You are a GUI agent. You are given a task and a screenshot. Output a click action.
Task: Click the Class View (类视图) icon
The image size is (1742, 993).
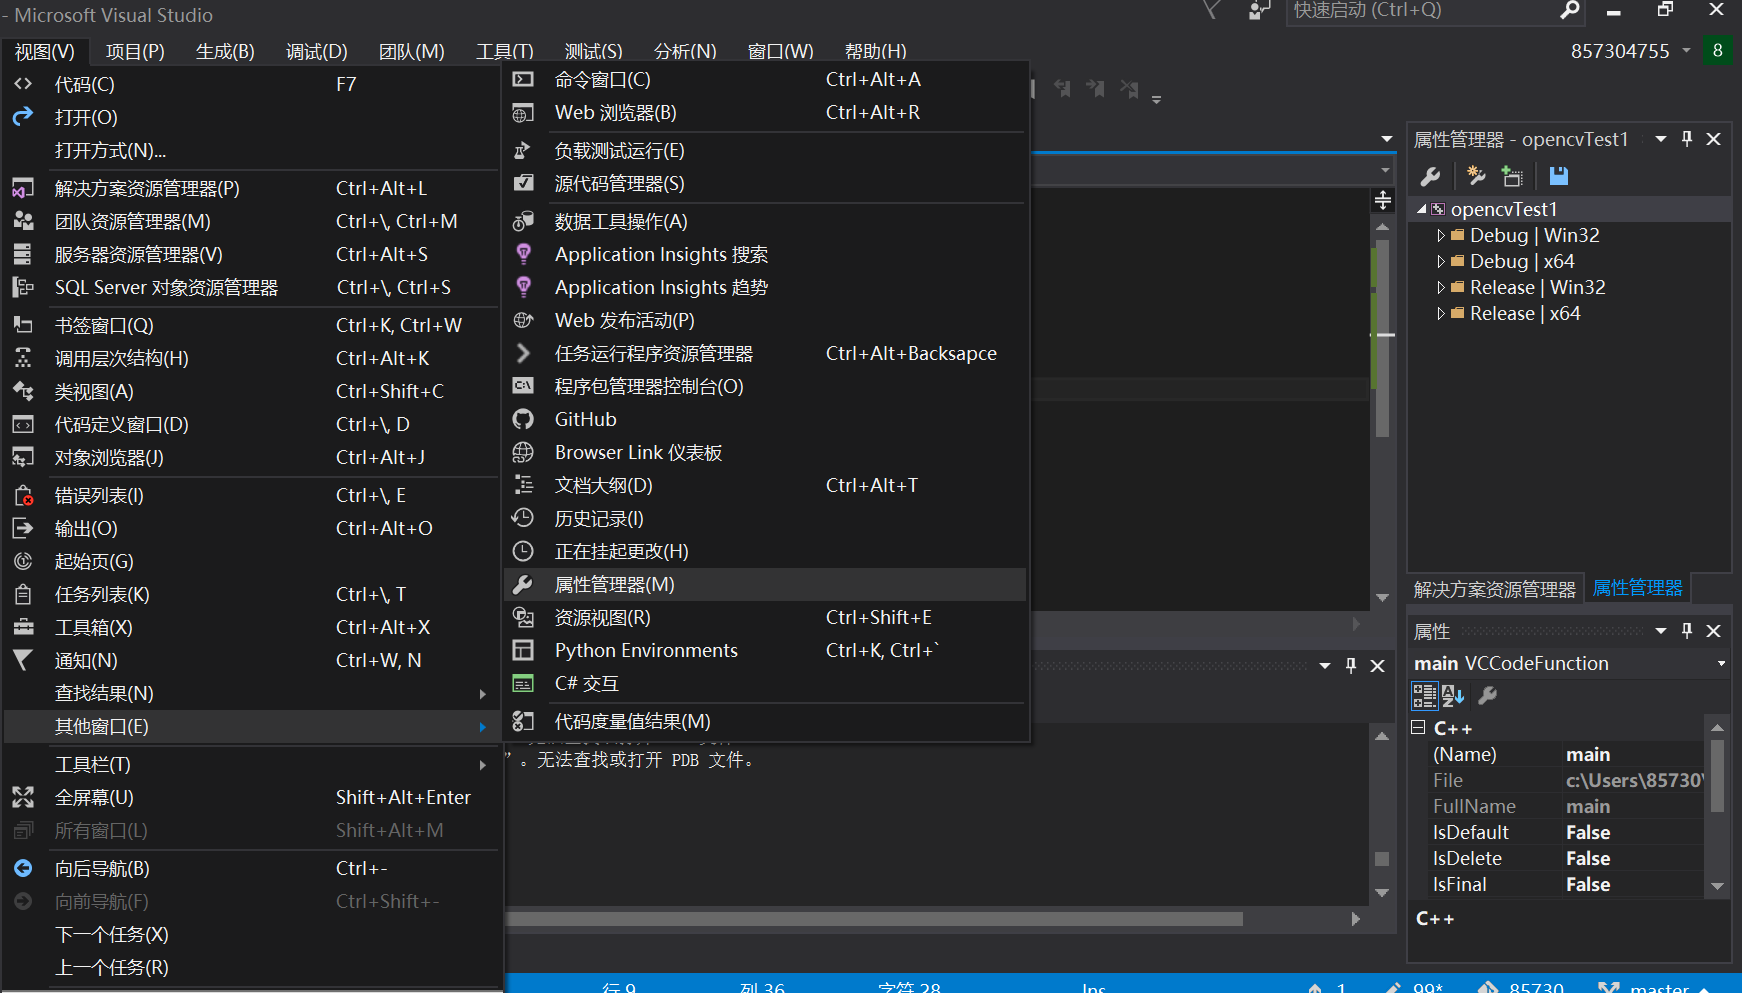pyautogui.click(x=23, y=391)
